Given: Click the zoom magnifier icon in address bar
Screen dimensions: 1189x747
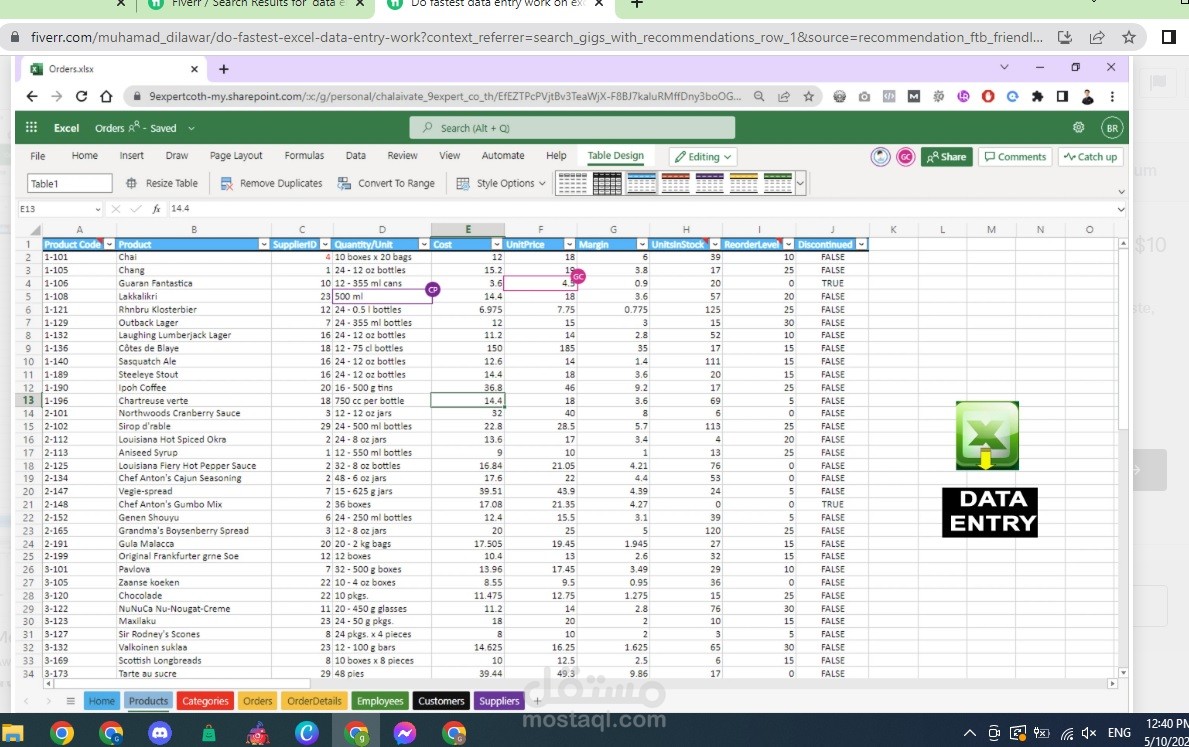Looking at the screenshot, I should point(758,96).
